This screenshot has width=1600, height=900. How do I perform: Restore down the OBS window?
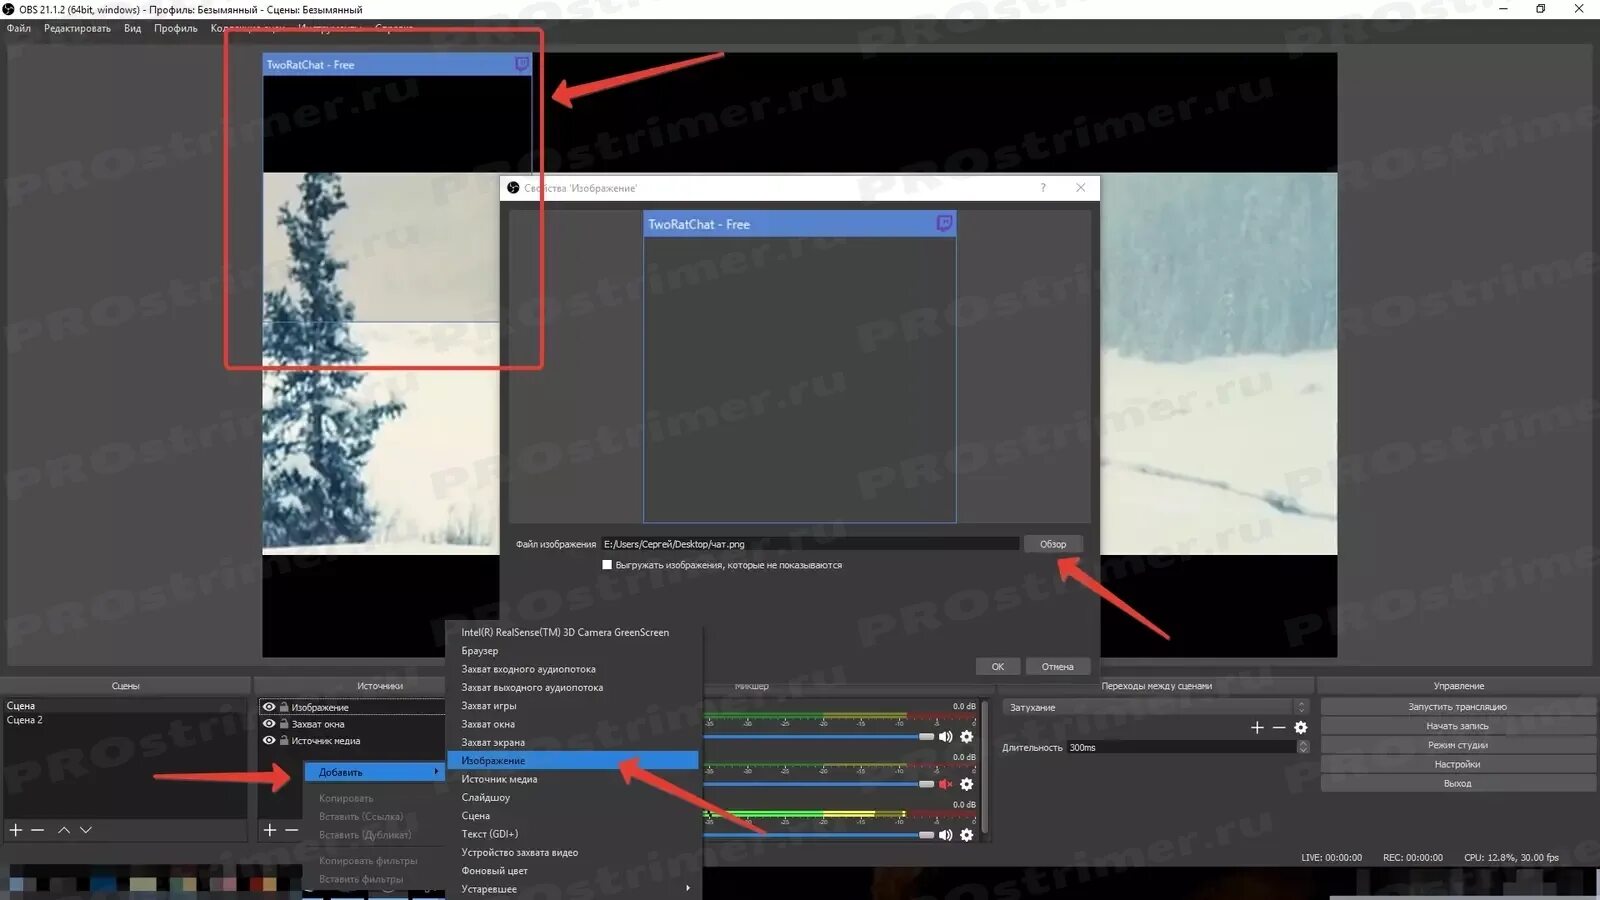(1541, 9)
